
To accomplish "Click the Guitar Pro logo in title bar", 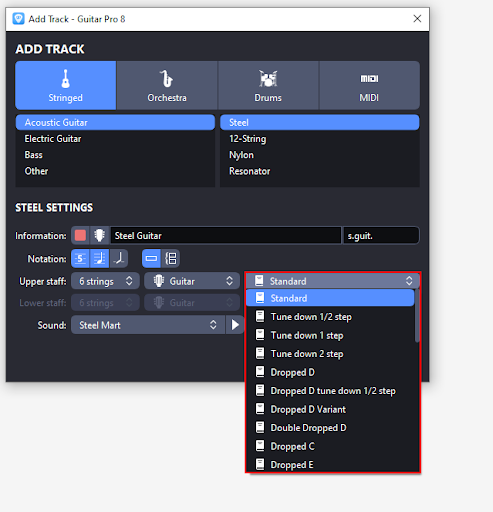I will pyautogui.click(x=18, y=19).
